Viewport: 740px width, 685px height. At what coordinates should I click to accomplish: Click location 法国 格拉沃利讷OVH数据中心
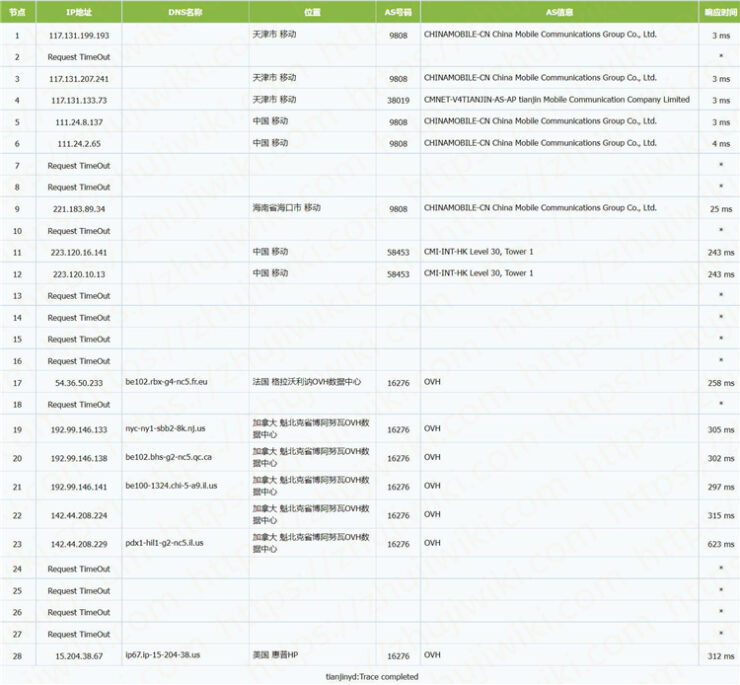307,381
